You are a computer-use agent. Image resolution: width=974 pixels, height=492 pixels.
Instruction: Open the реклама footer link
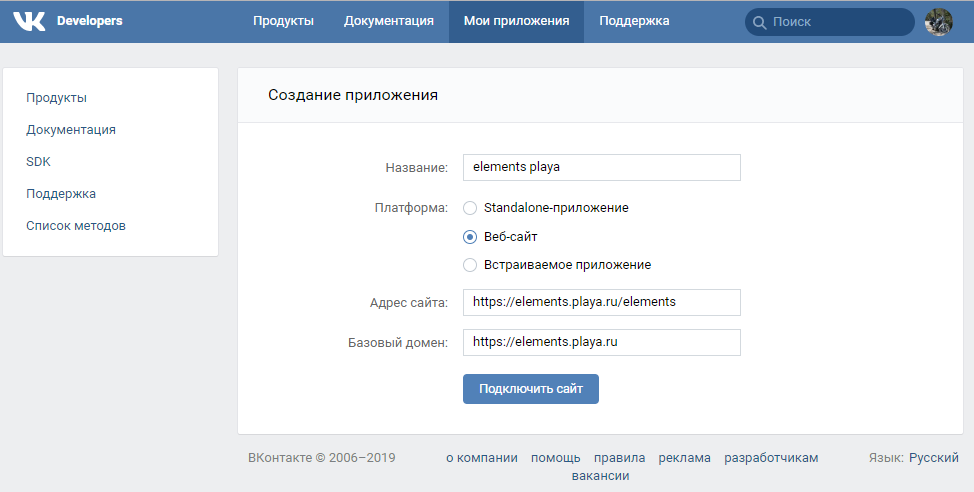[685, 458]
